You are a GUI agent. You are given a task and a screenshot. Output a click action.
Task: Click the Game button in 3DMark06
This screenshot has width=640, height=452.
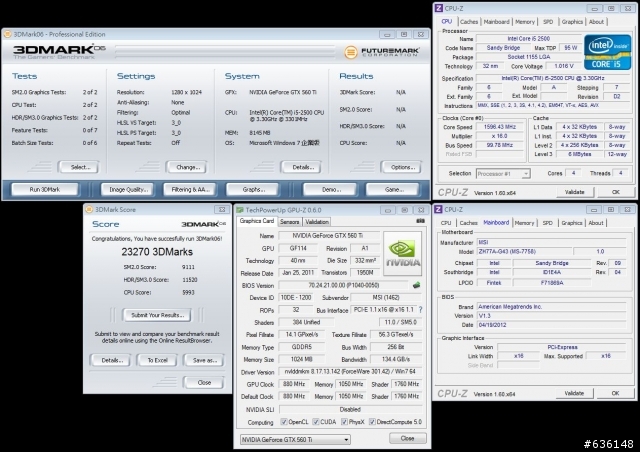(393, 189)
